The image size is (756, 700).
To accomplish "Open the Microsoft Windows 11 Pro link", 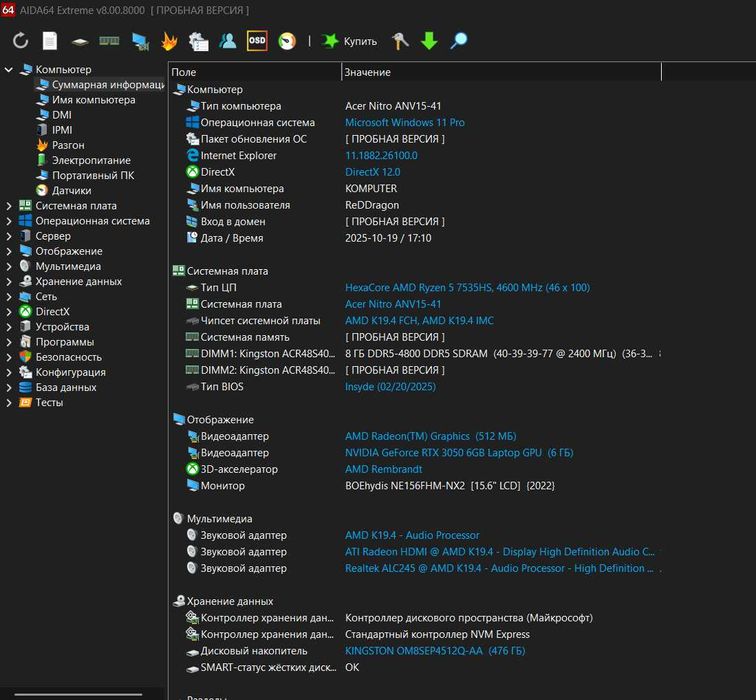I will (x=405, y=122).
